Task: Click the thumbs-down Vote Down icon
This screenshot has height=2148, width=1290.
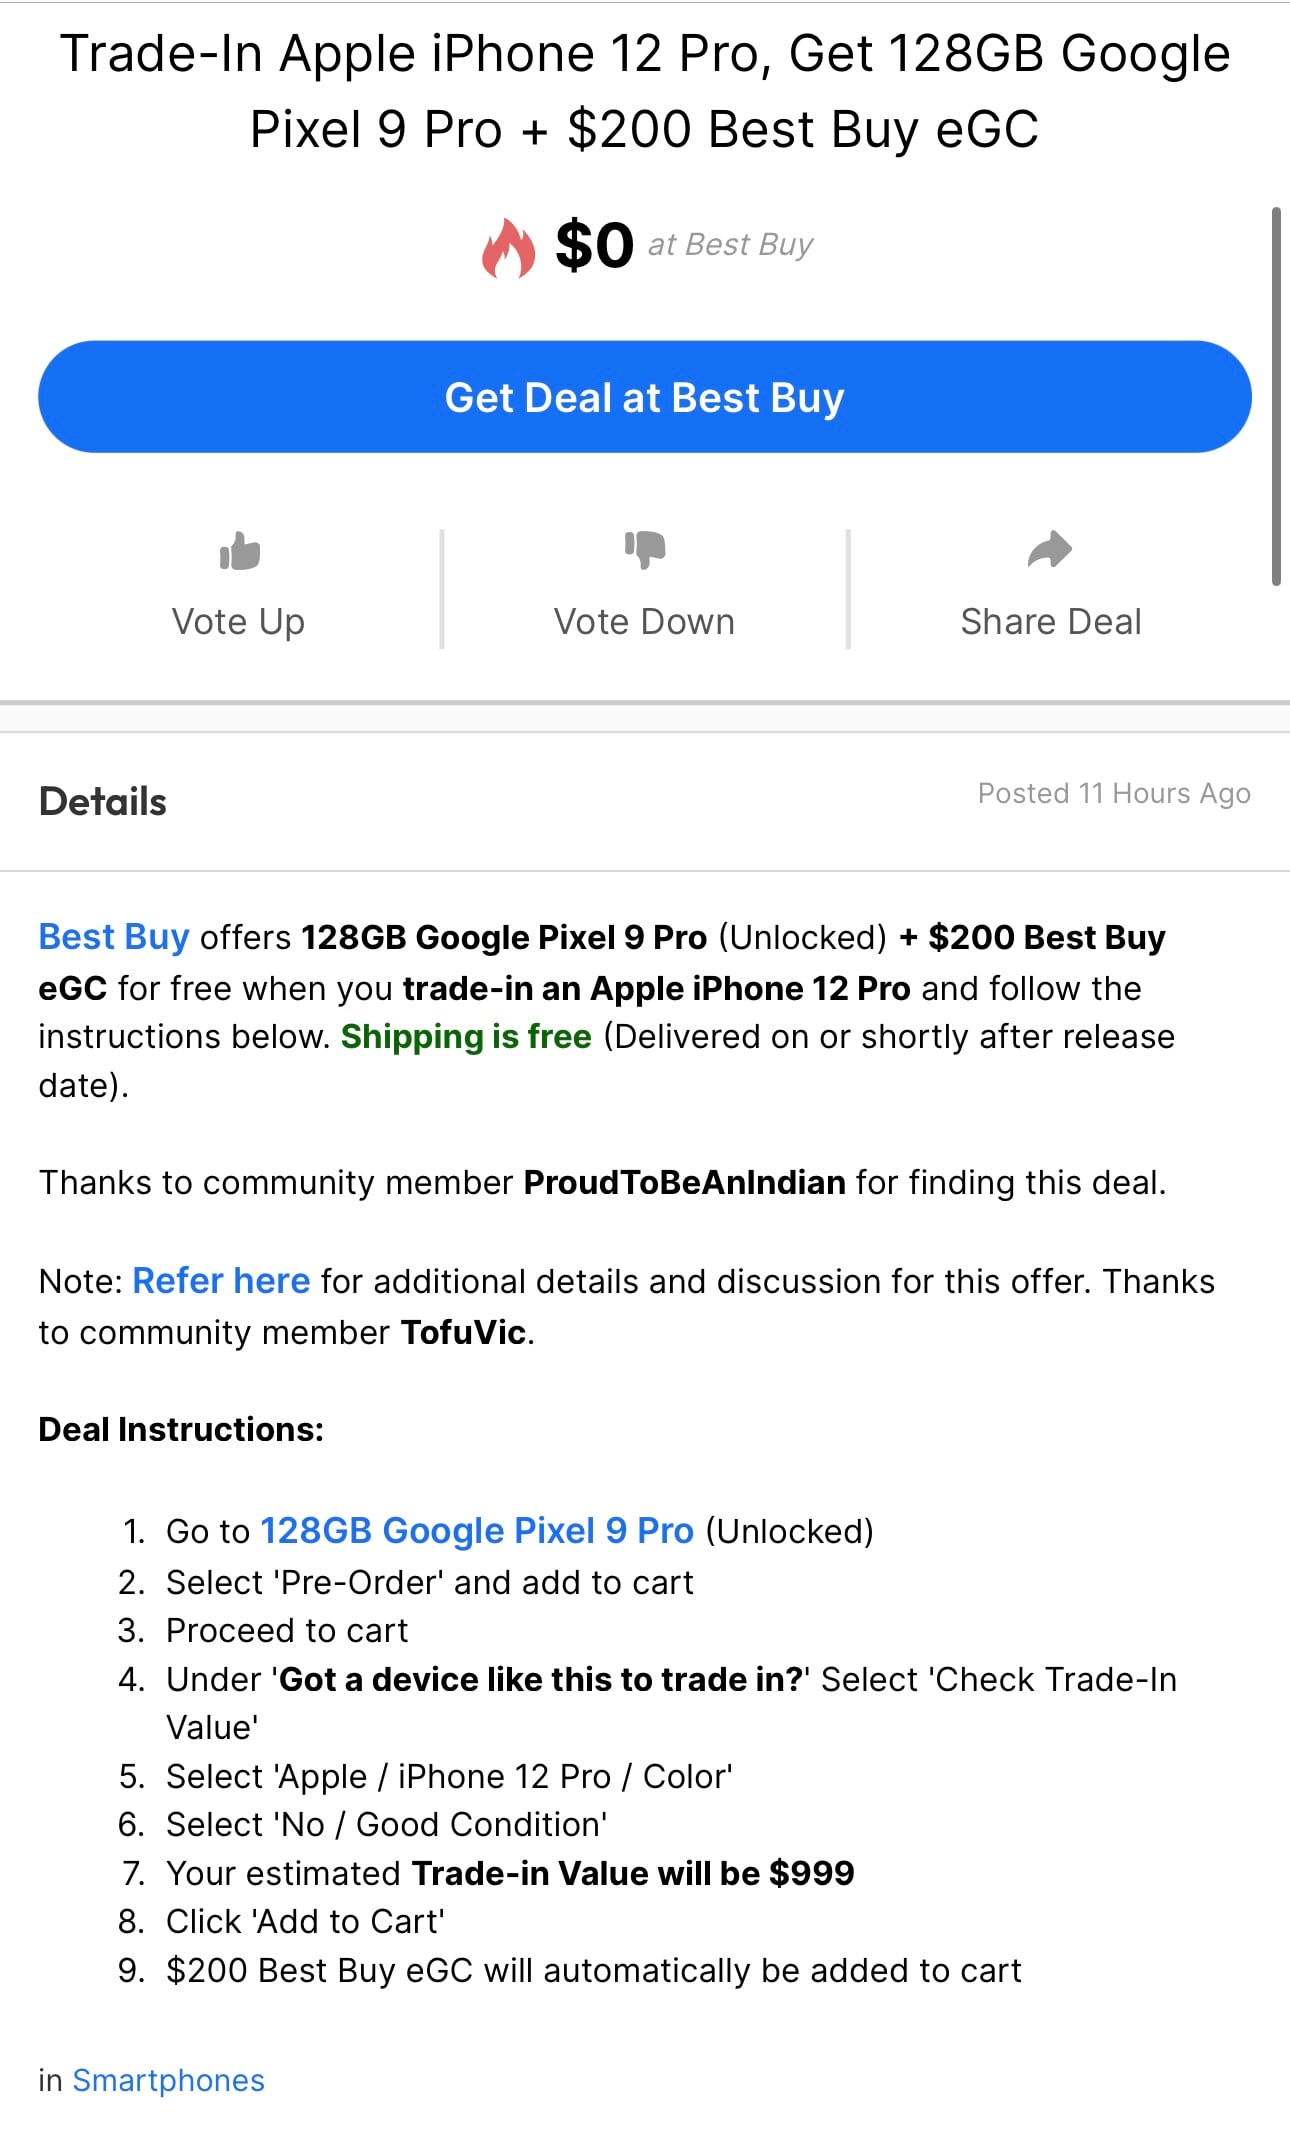Action: pos(645,549)
